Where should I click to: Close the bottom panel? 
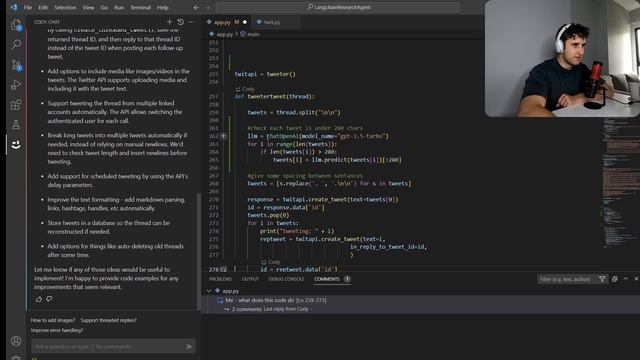[x=636, y=279]
